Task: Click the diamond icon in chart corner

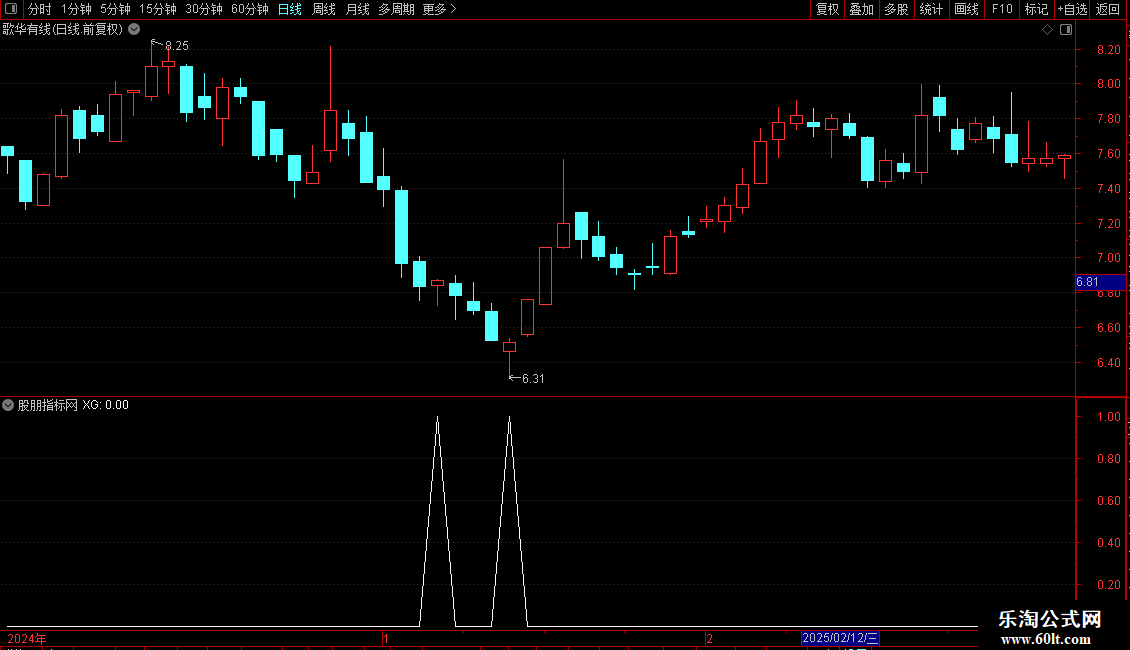Action: click(x=1047, y=30)
